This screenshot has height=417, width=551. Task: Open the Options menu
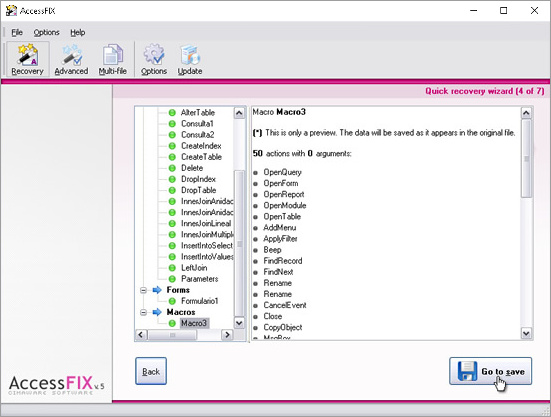[46, 33]
